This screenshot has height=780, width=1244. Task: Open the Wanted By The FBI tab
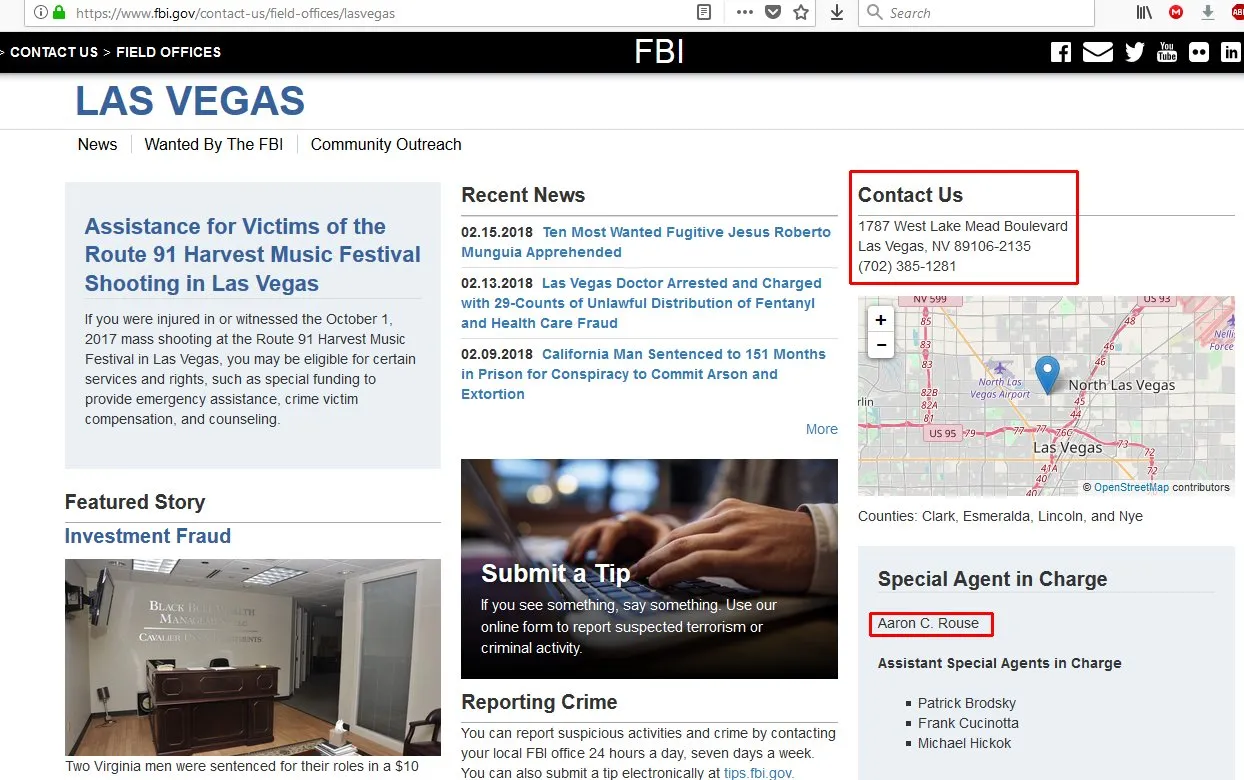pyautogui.click(x=214, y=144)
